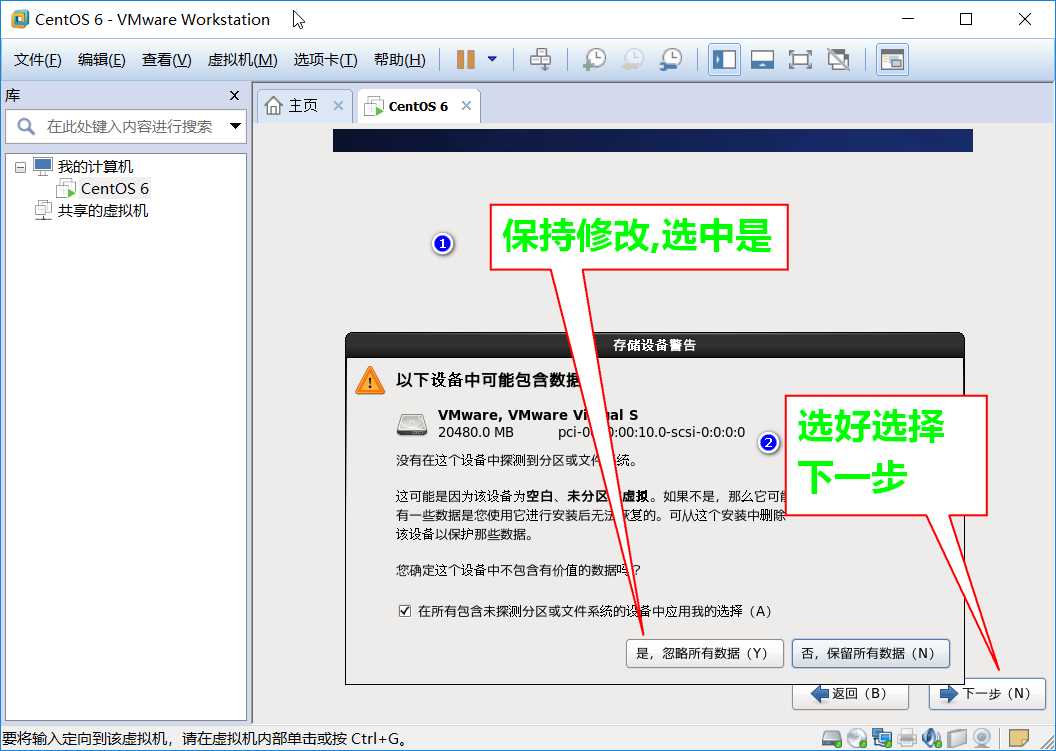Open the snapshot manager

[671, 59]
